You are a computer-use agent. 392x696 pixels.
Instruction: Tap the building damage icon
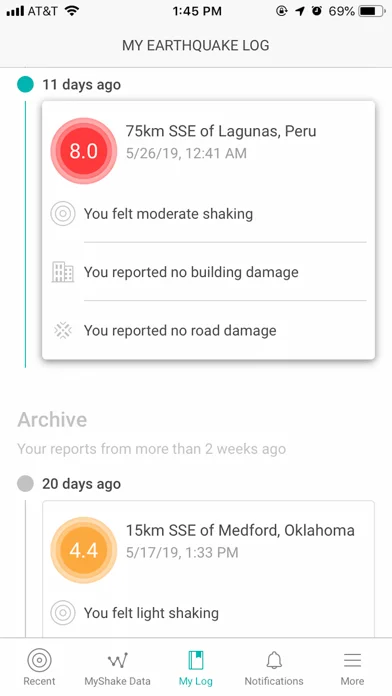point(63,272)
